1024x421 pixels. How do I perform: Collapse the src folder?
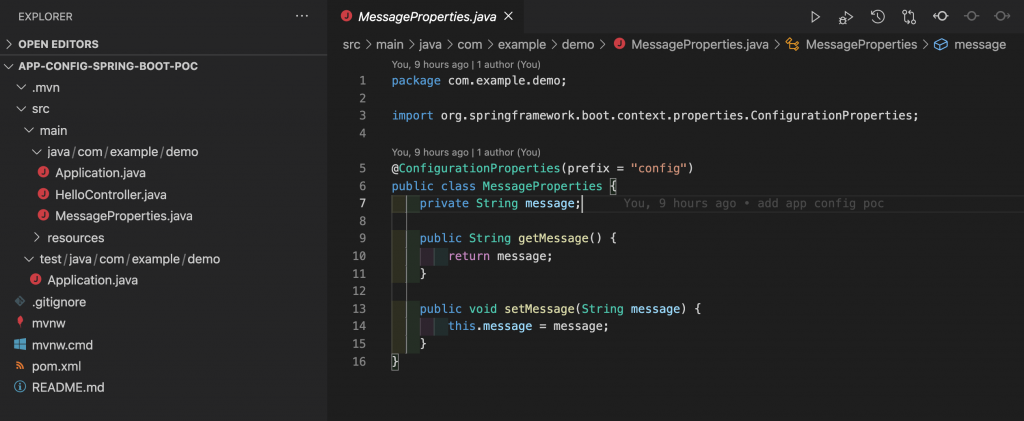[40, 109]
